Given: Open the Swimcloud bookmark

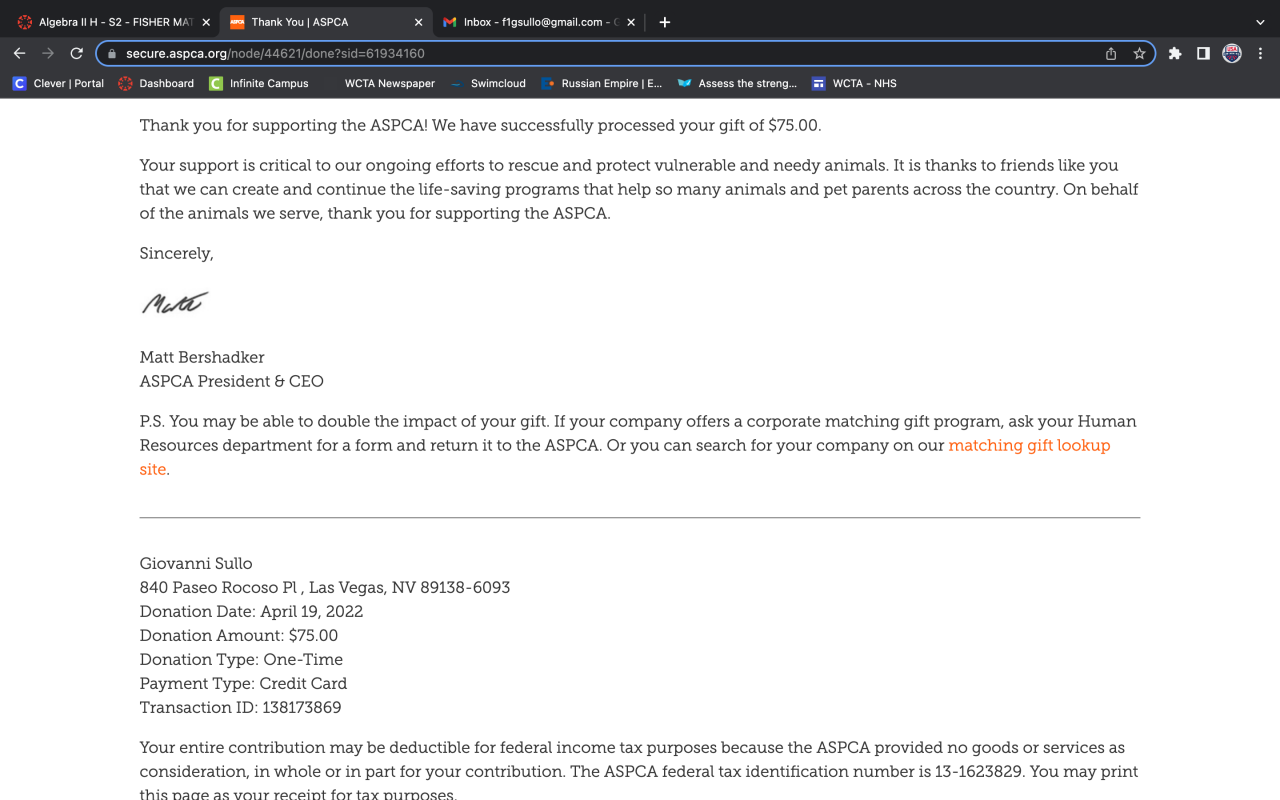Looking at the screenshot, I should coord(488,84).
